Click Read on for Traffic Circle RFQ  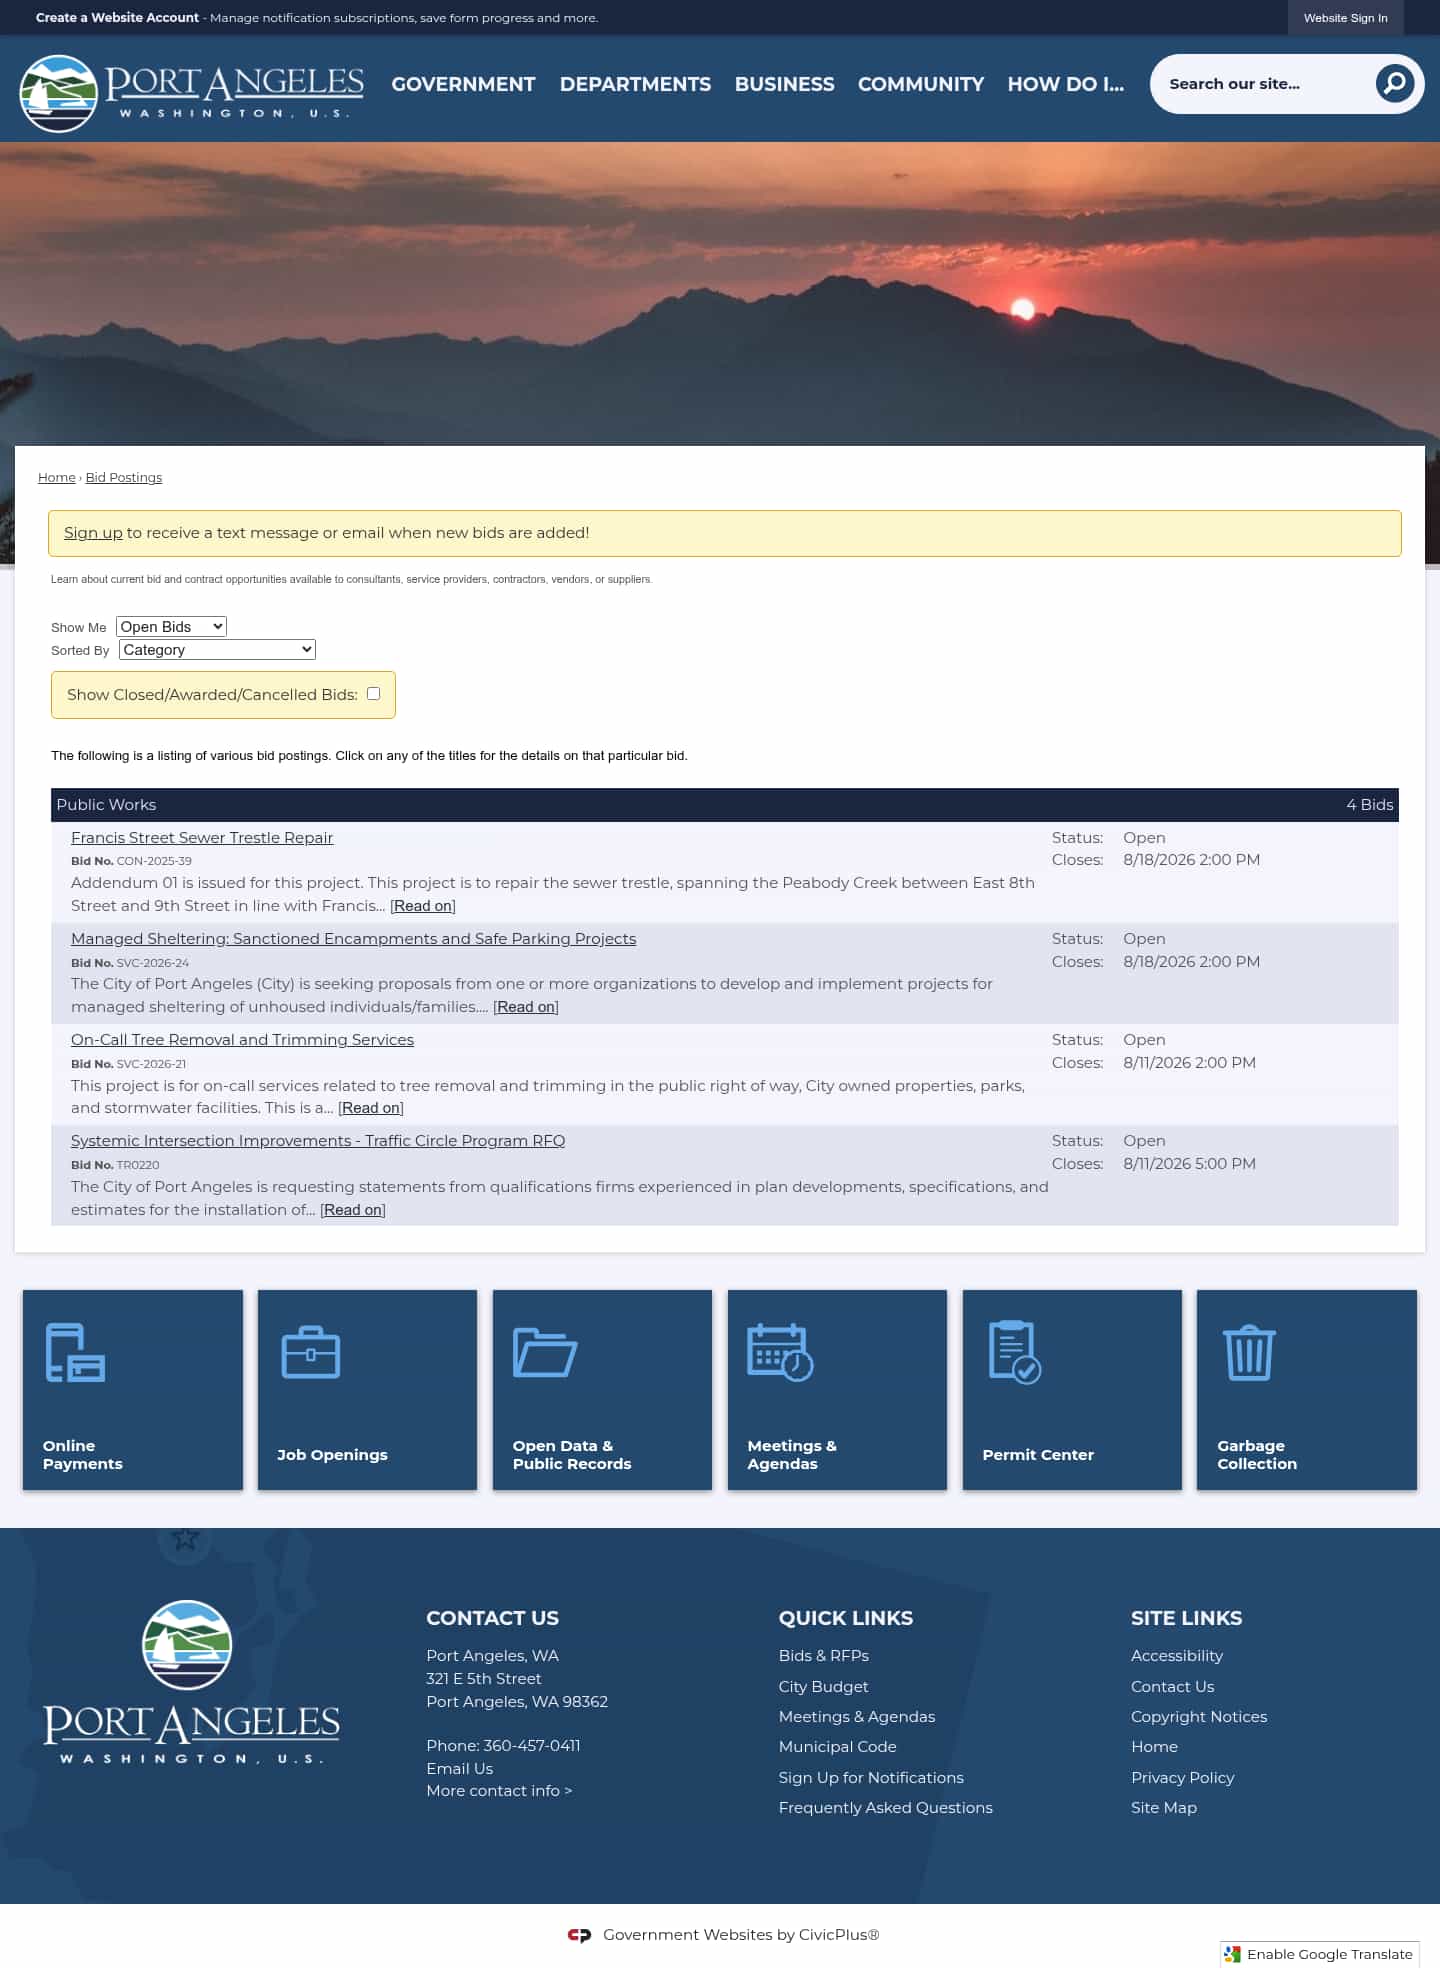[x=353, y=1209]
